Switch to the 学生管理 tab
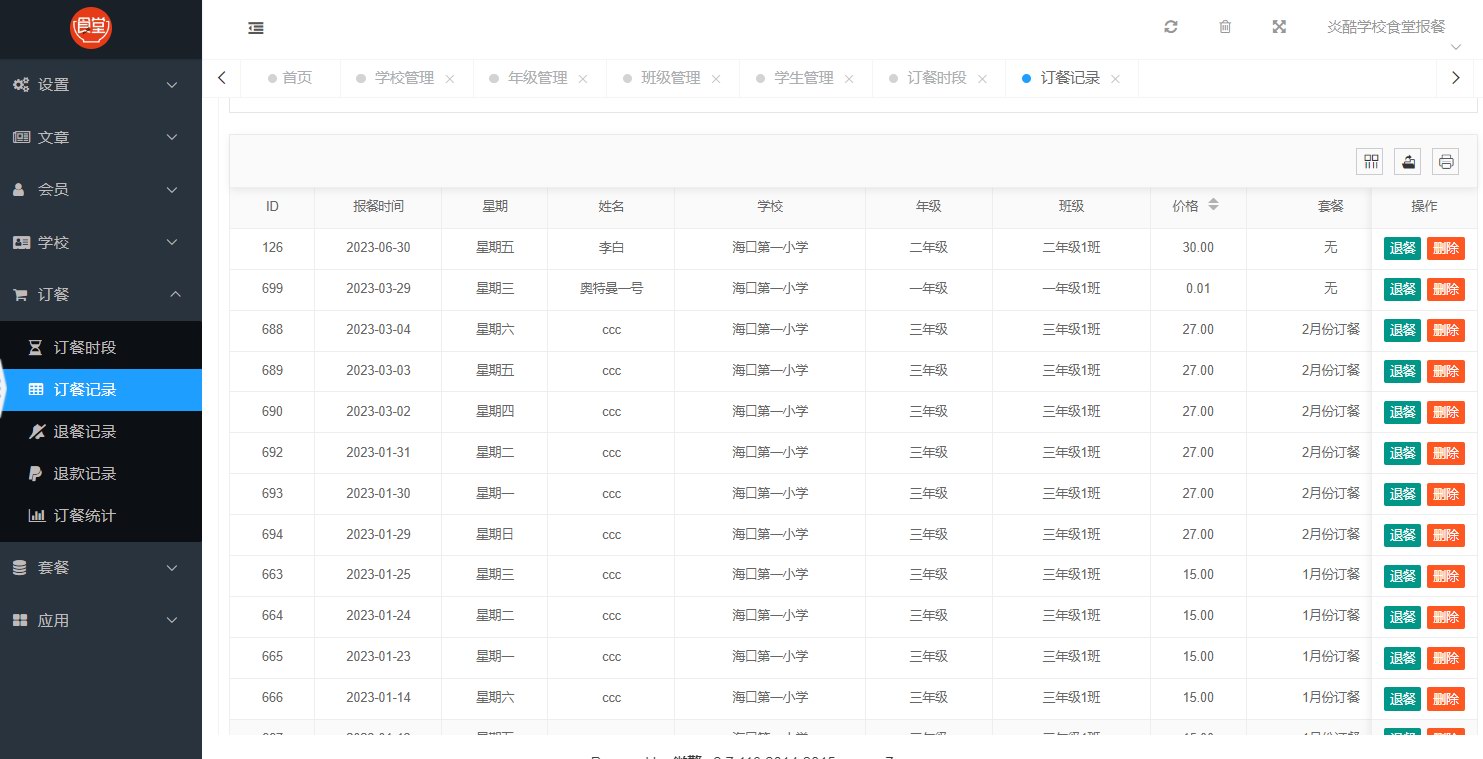Image resolution: width=1483 pixels, height=759 pixels. tap(803, 78)
